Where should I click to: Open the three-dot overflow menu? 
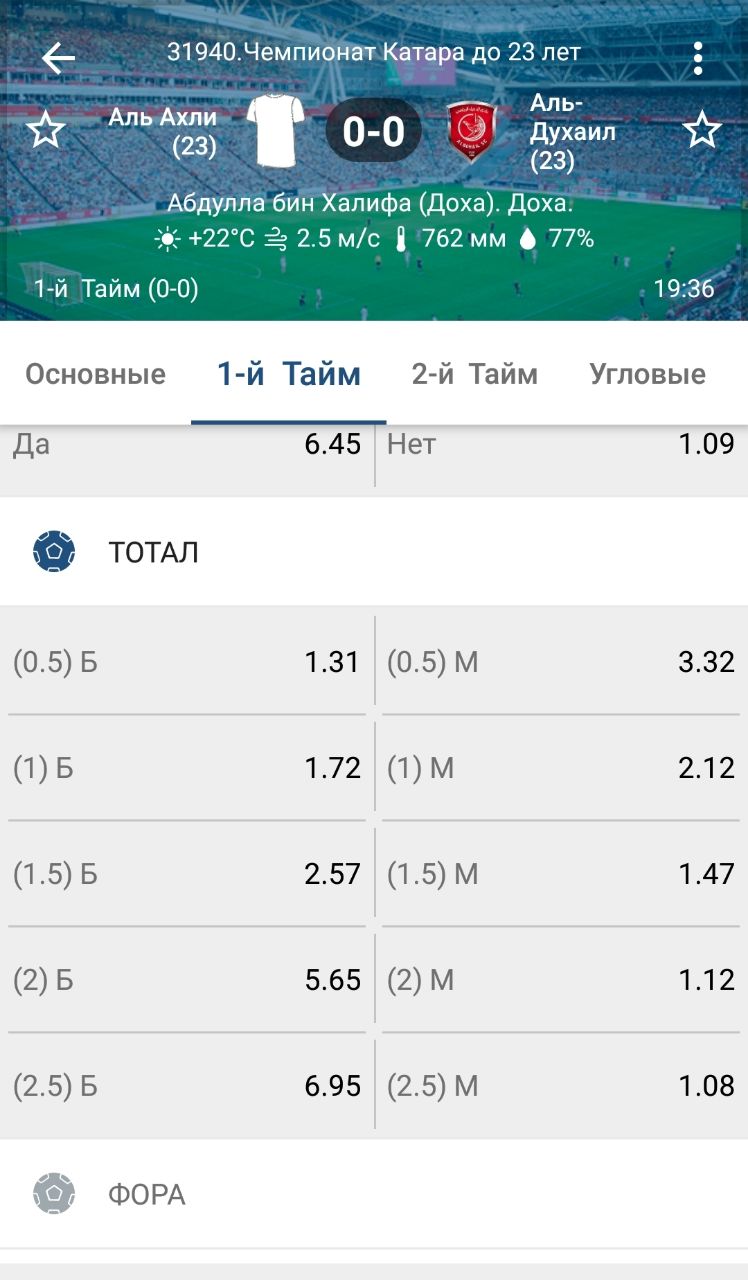(698, 58)
